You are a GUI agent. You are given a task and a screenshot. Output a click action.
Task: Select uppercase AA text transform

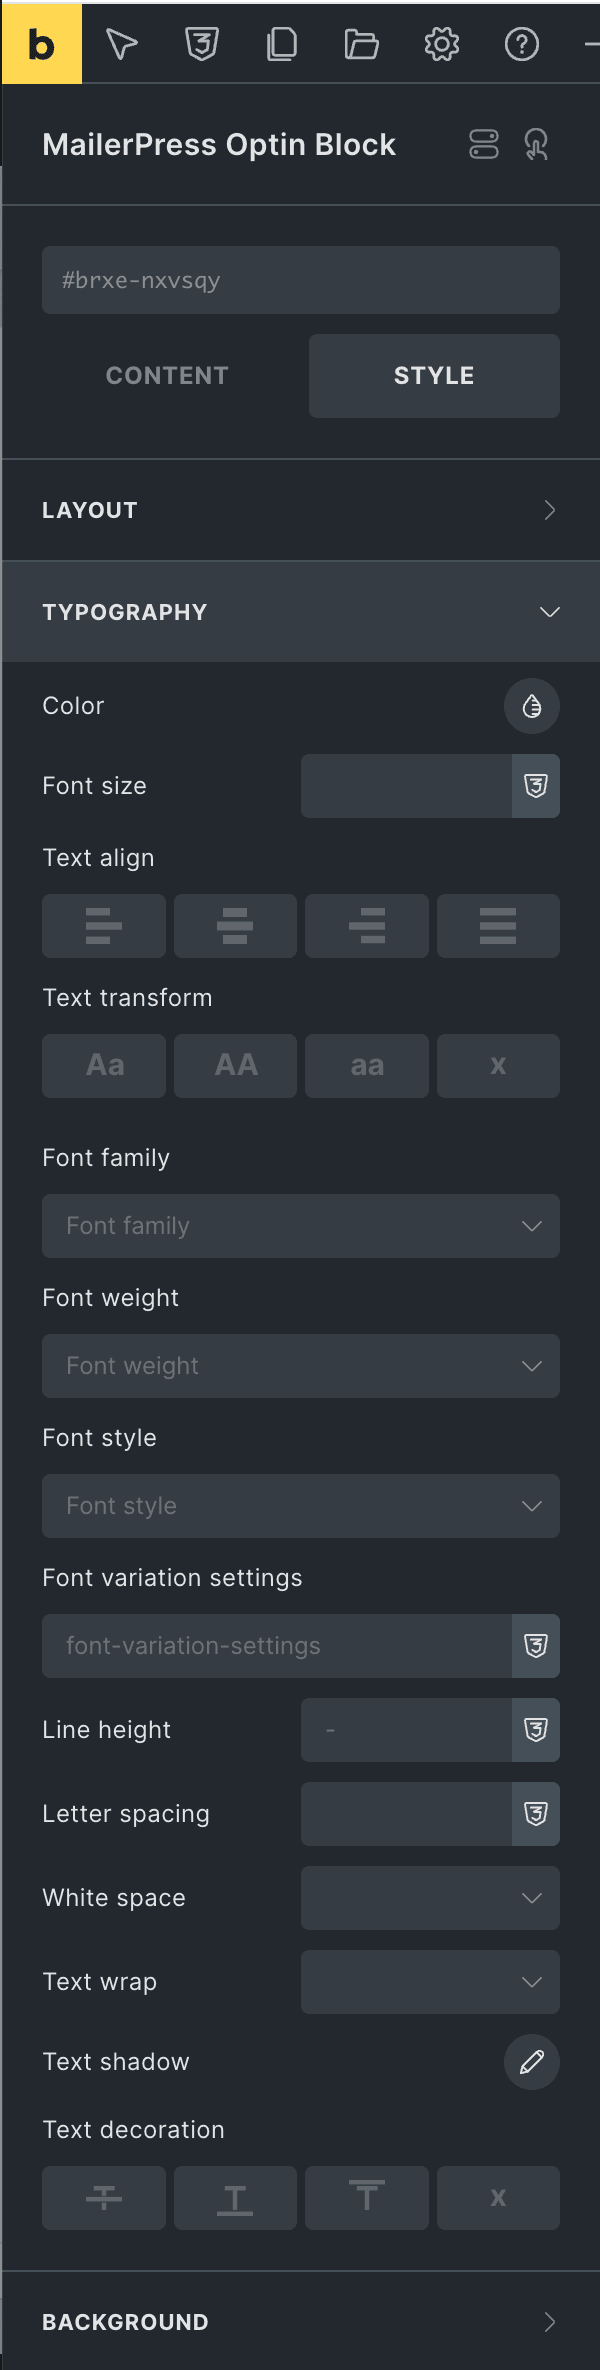tap(235, 1066)
